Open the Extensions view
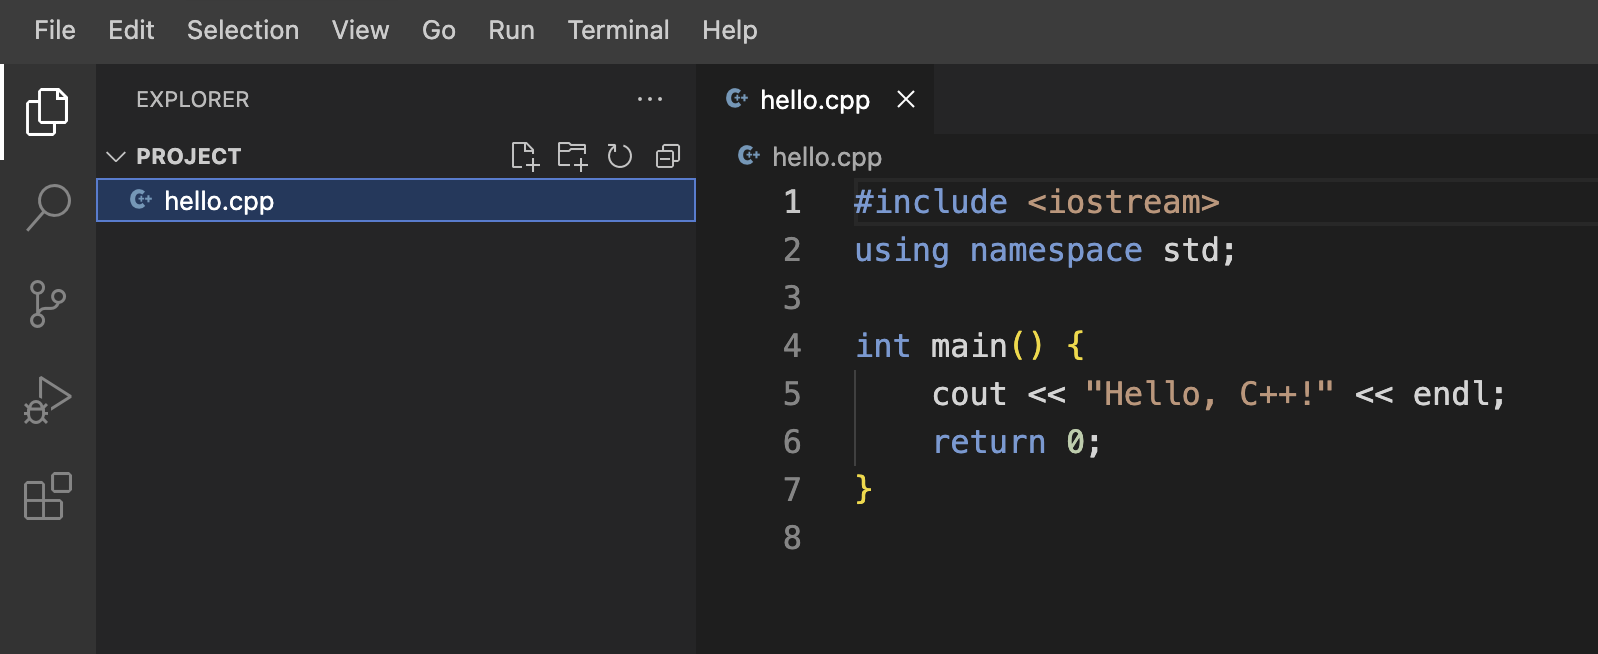1598x654 pixels. coord(47,496)
